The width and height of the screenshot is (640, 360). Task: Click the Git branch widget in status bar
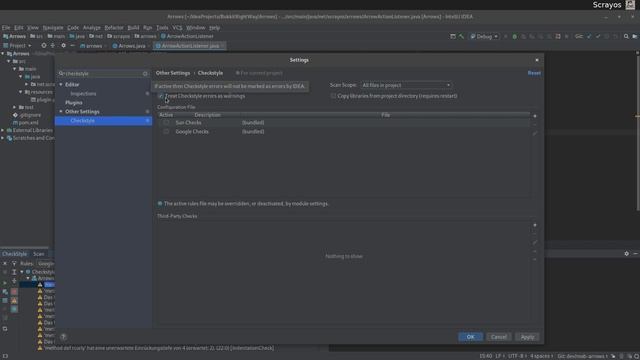[x=582, y=356]
